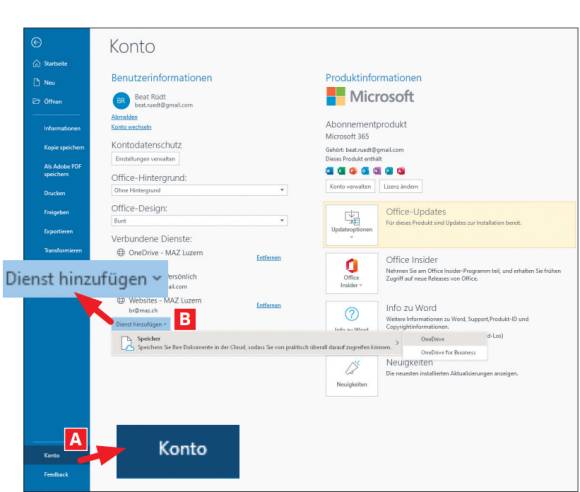Viewport: 580px width, 492px height.
Task: Click the Abonnementprodukt heading
Action: click(x=366, y=124)
